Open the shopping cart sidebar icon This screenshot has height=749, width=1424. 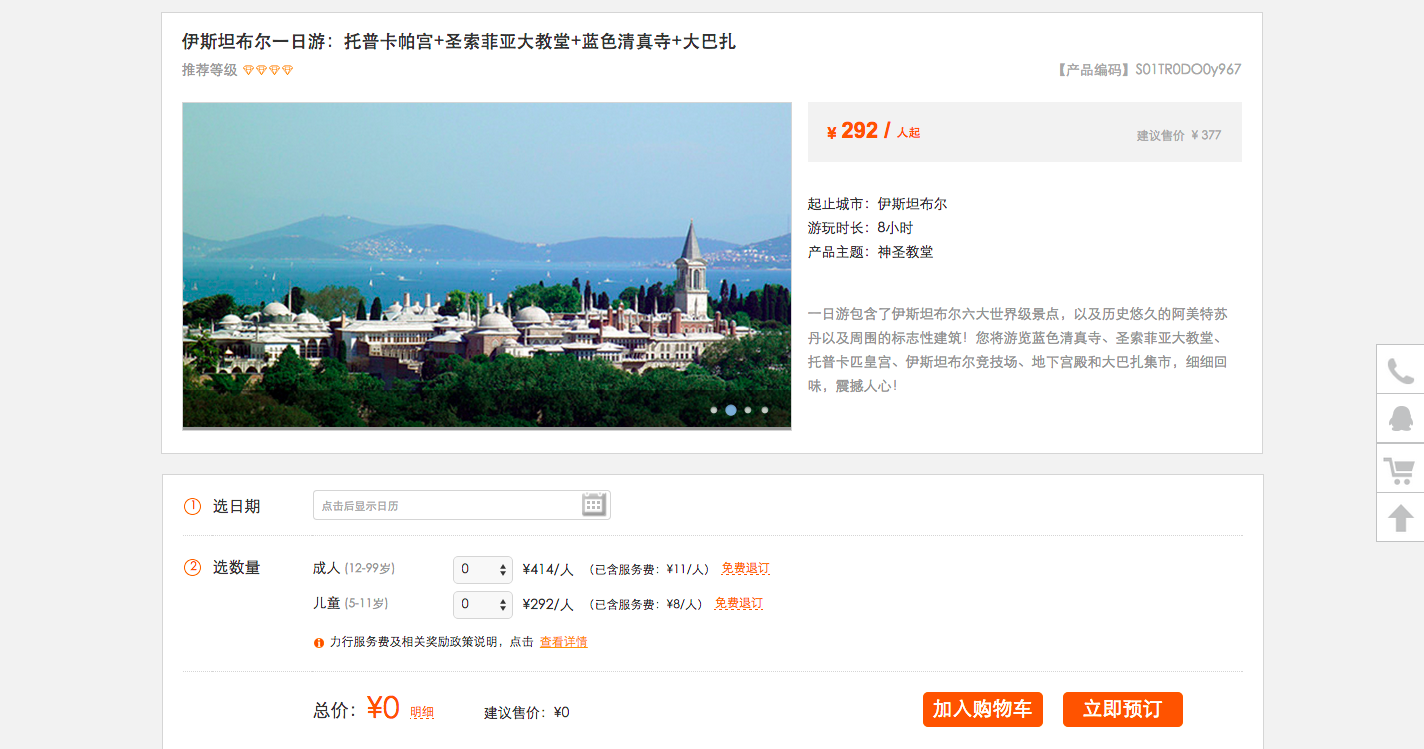(x=1400, y=468)
